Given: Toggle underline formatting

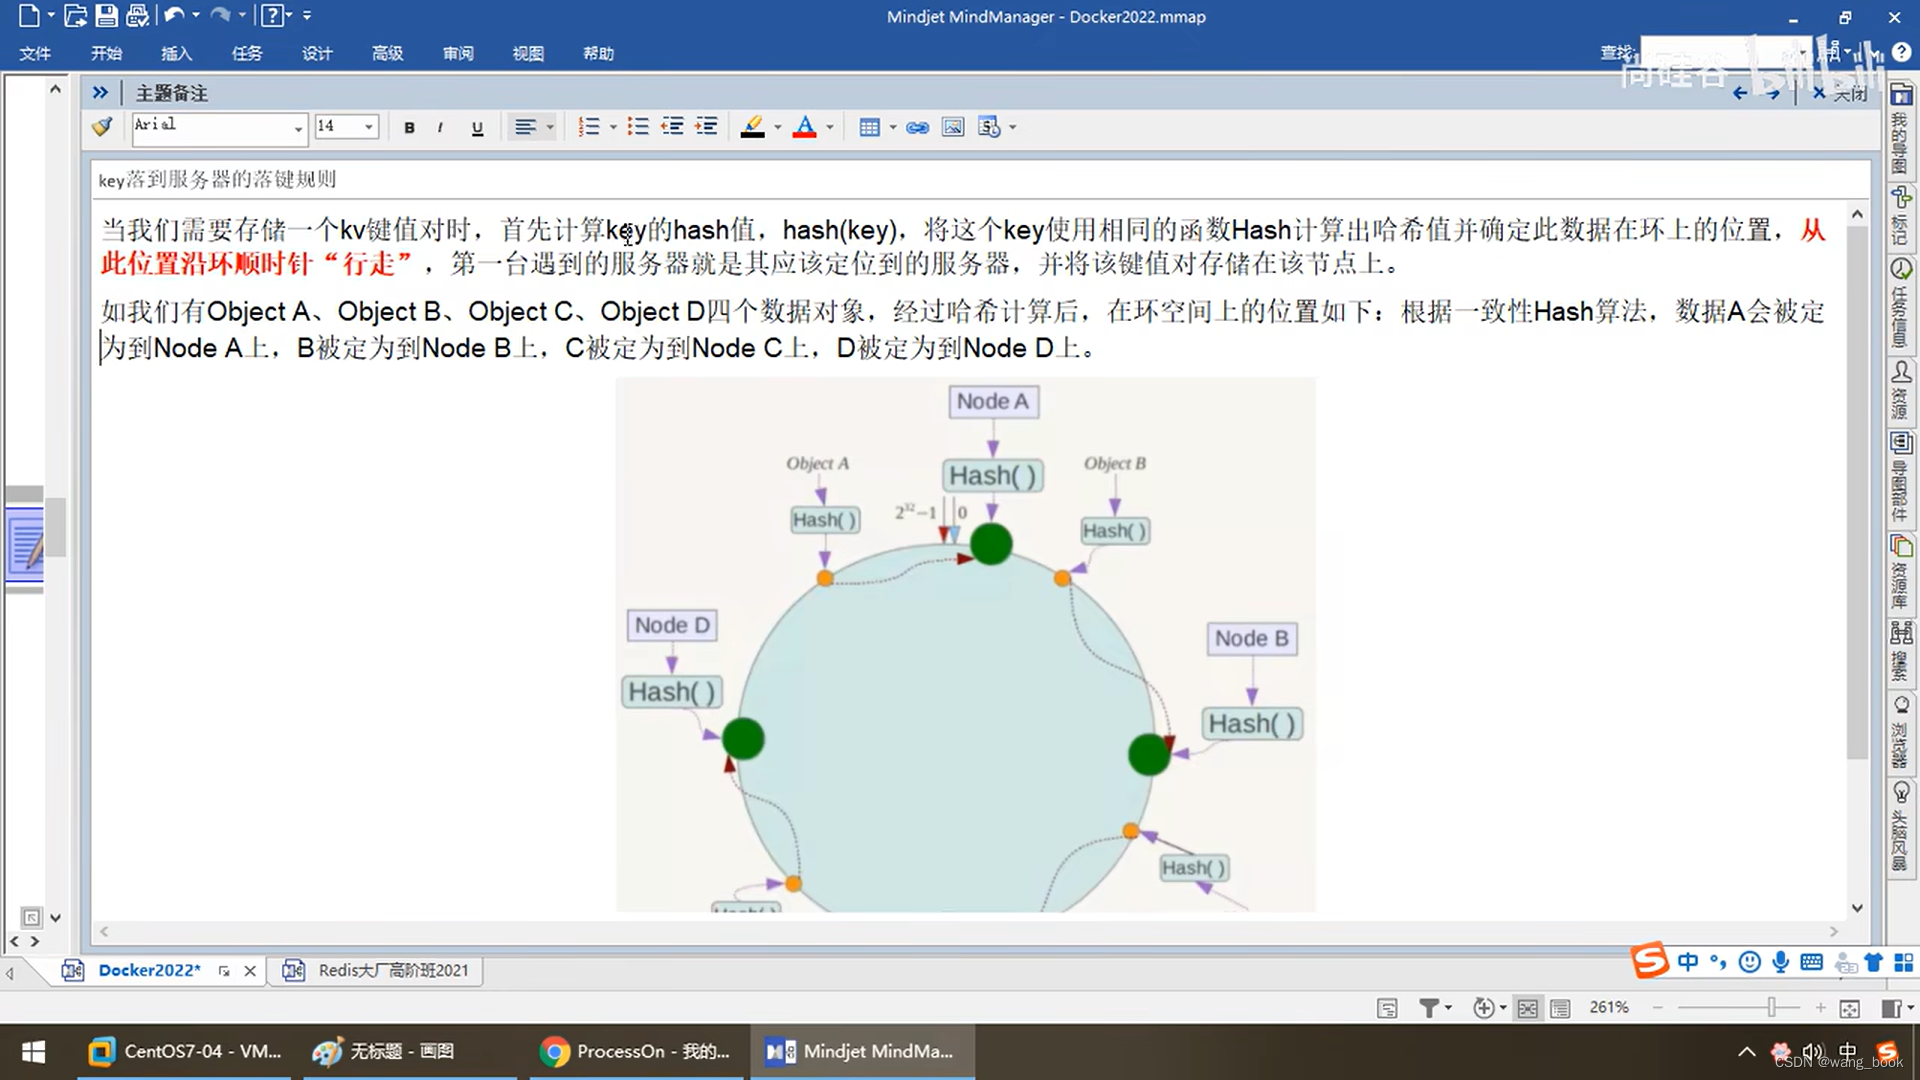Looking at the screenshot, I should 477,127.
